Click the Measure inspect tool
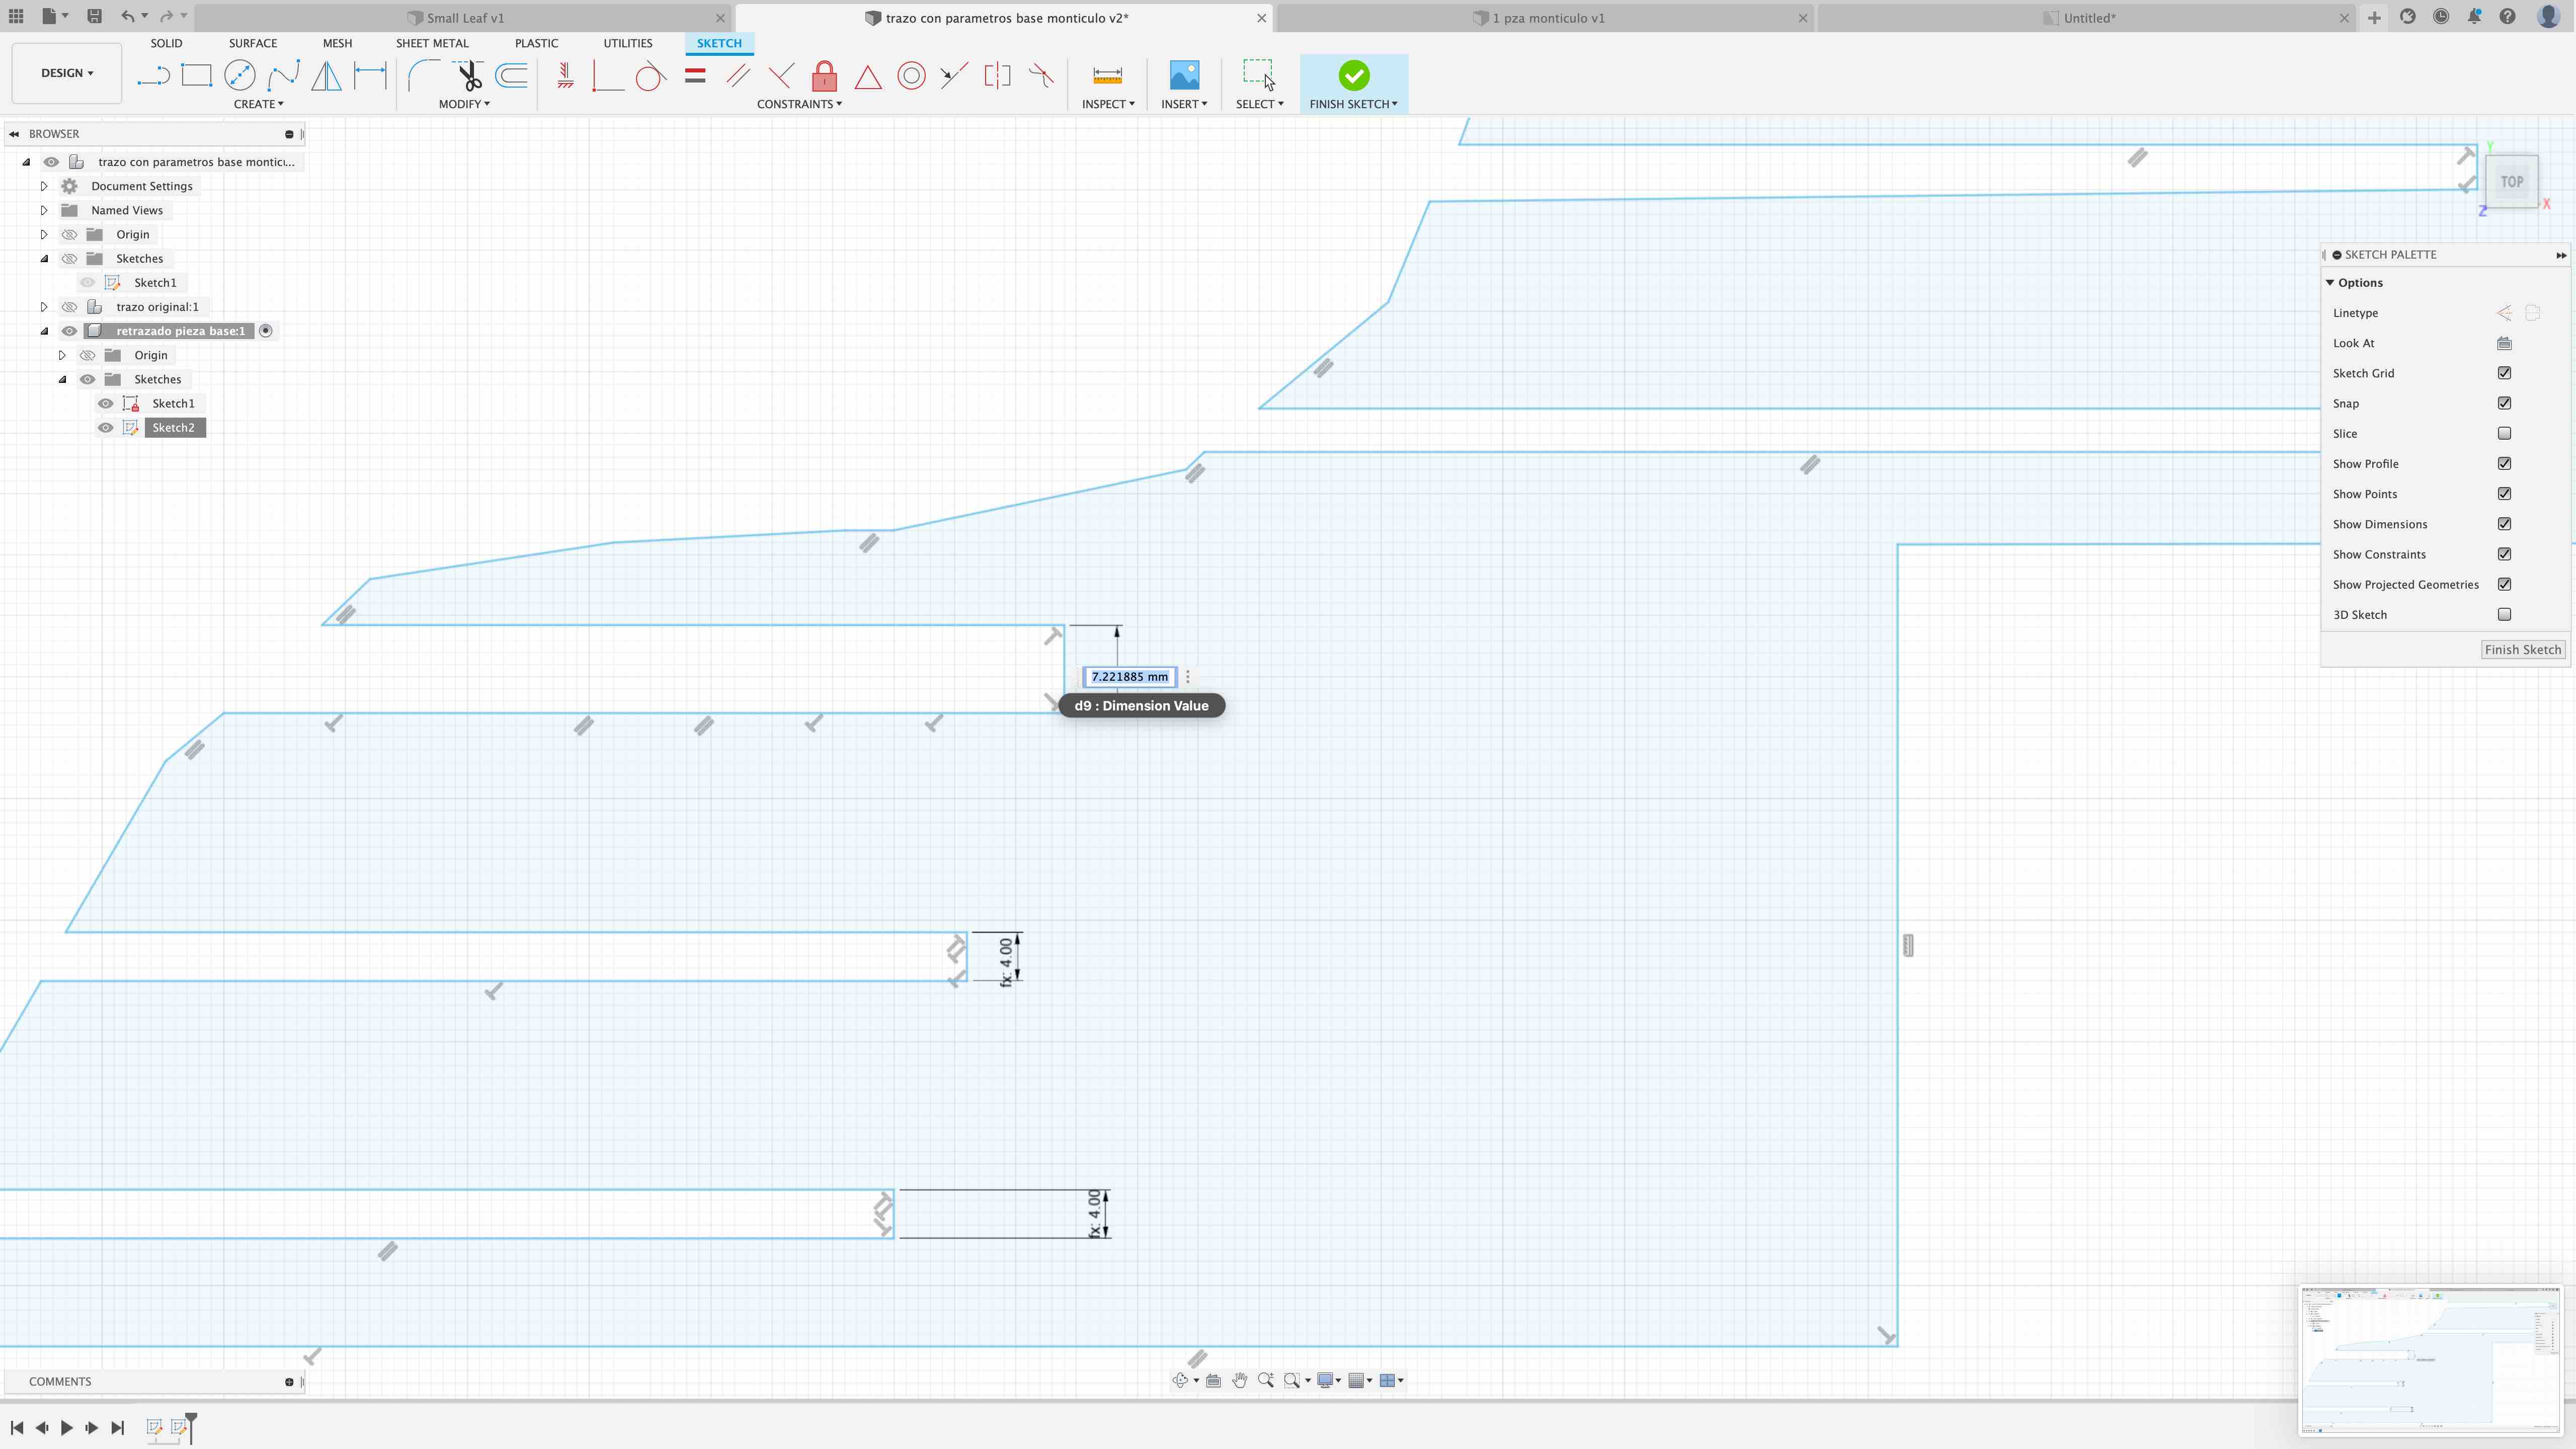Screen dimensions: 2576x1449 [1107, 76]
